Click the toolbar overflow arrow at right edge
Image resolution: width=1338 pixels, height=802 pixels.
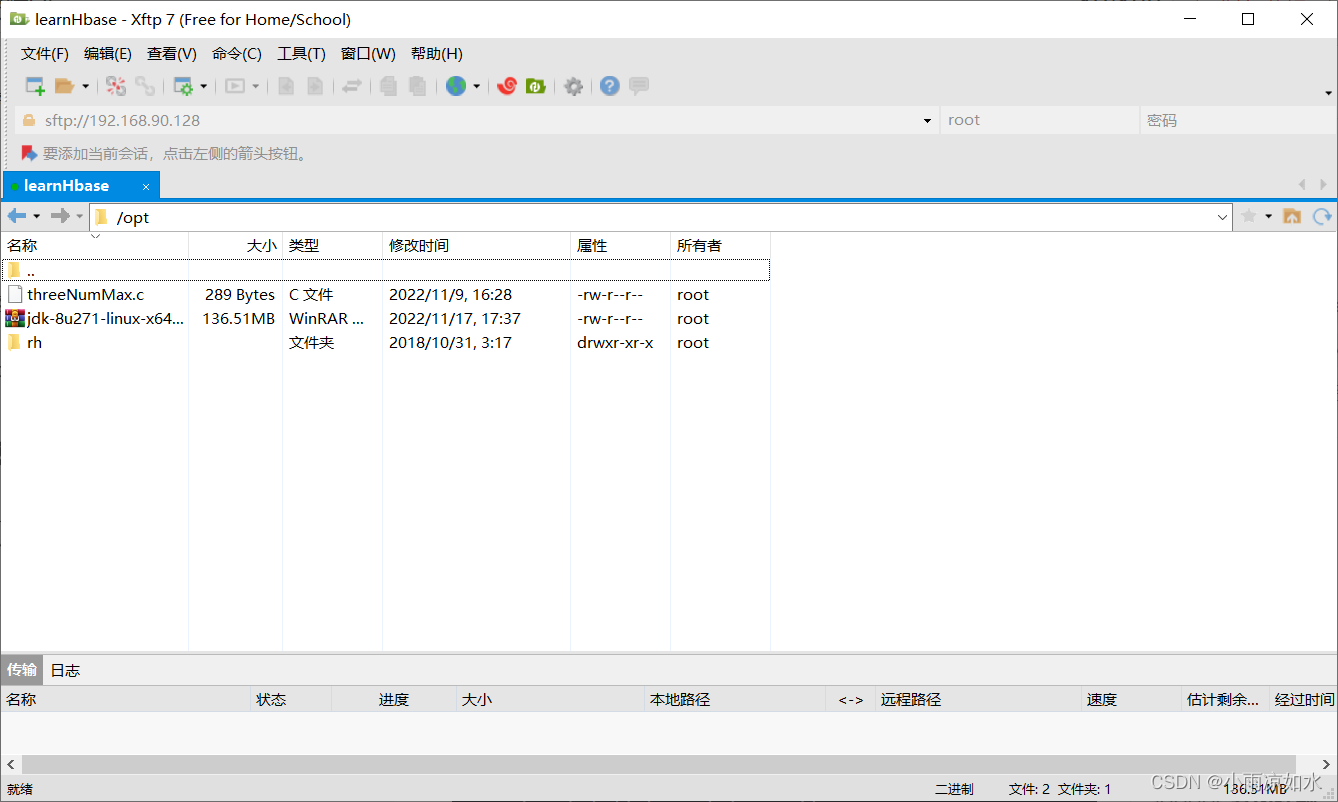pos(1328,93)
